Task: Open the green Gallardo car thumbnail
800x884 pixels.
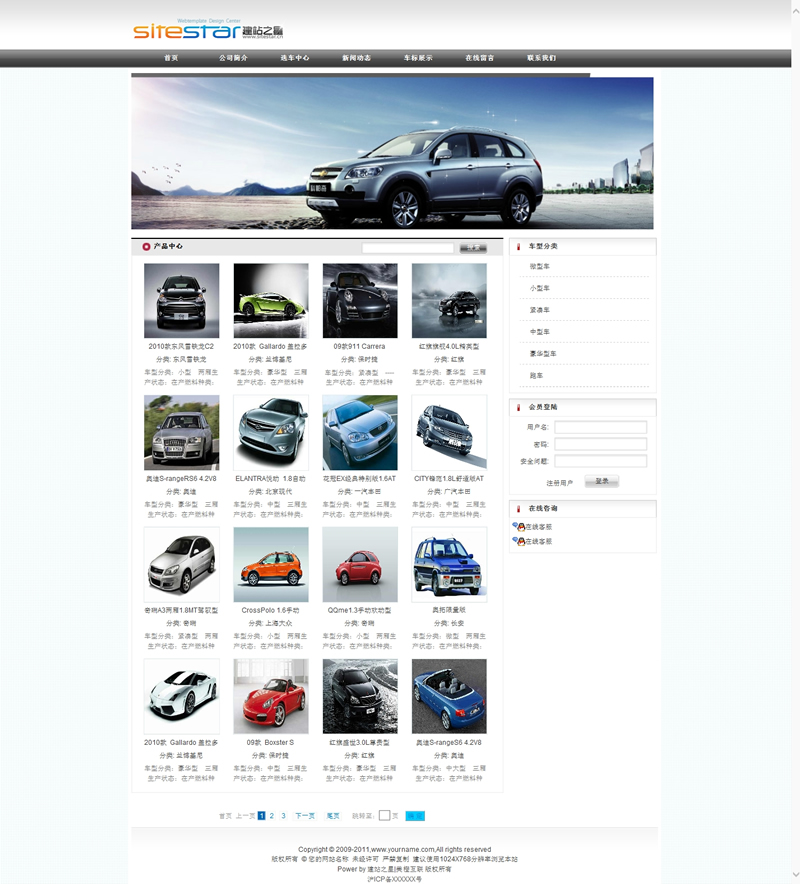Action: [271, 301]
